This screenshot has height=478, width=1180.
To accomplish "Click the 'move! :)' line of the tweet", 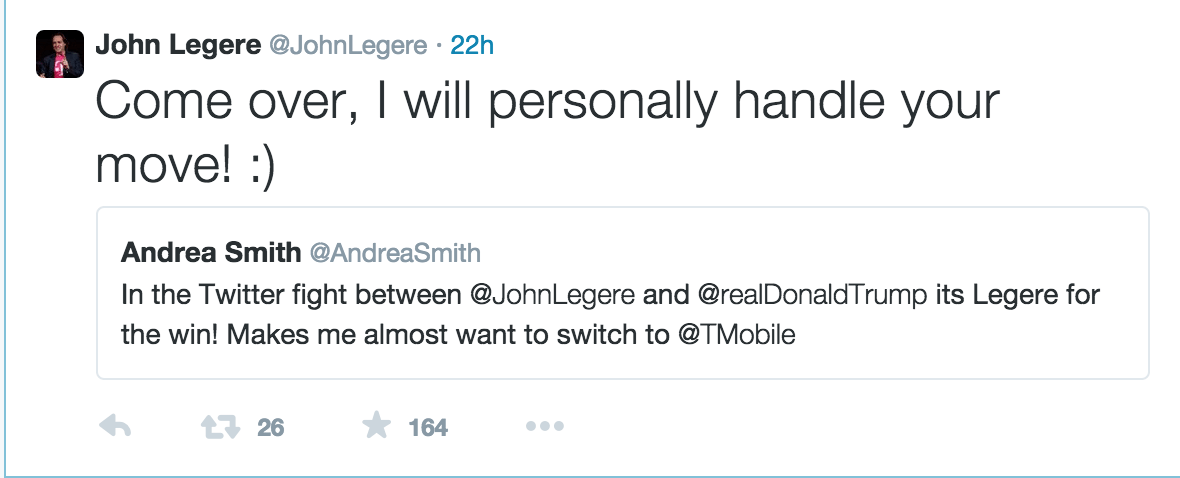I will (x=185, y=166).
